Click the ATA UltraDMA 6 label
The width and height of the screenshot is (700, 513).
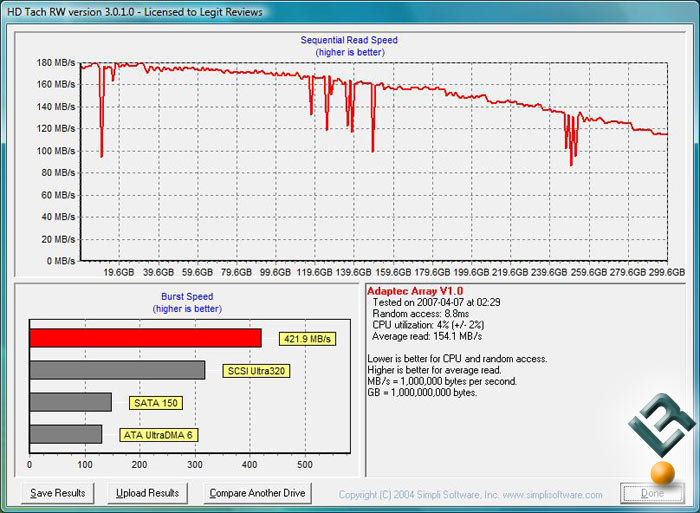(158, 435)
